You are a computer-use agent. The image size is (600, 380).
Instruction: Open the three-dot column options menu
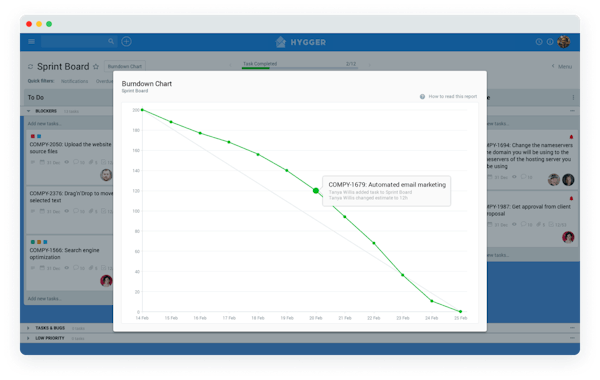click(x=573, y=97)
